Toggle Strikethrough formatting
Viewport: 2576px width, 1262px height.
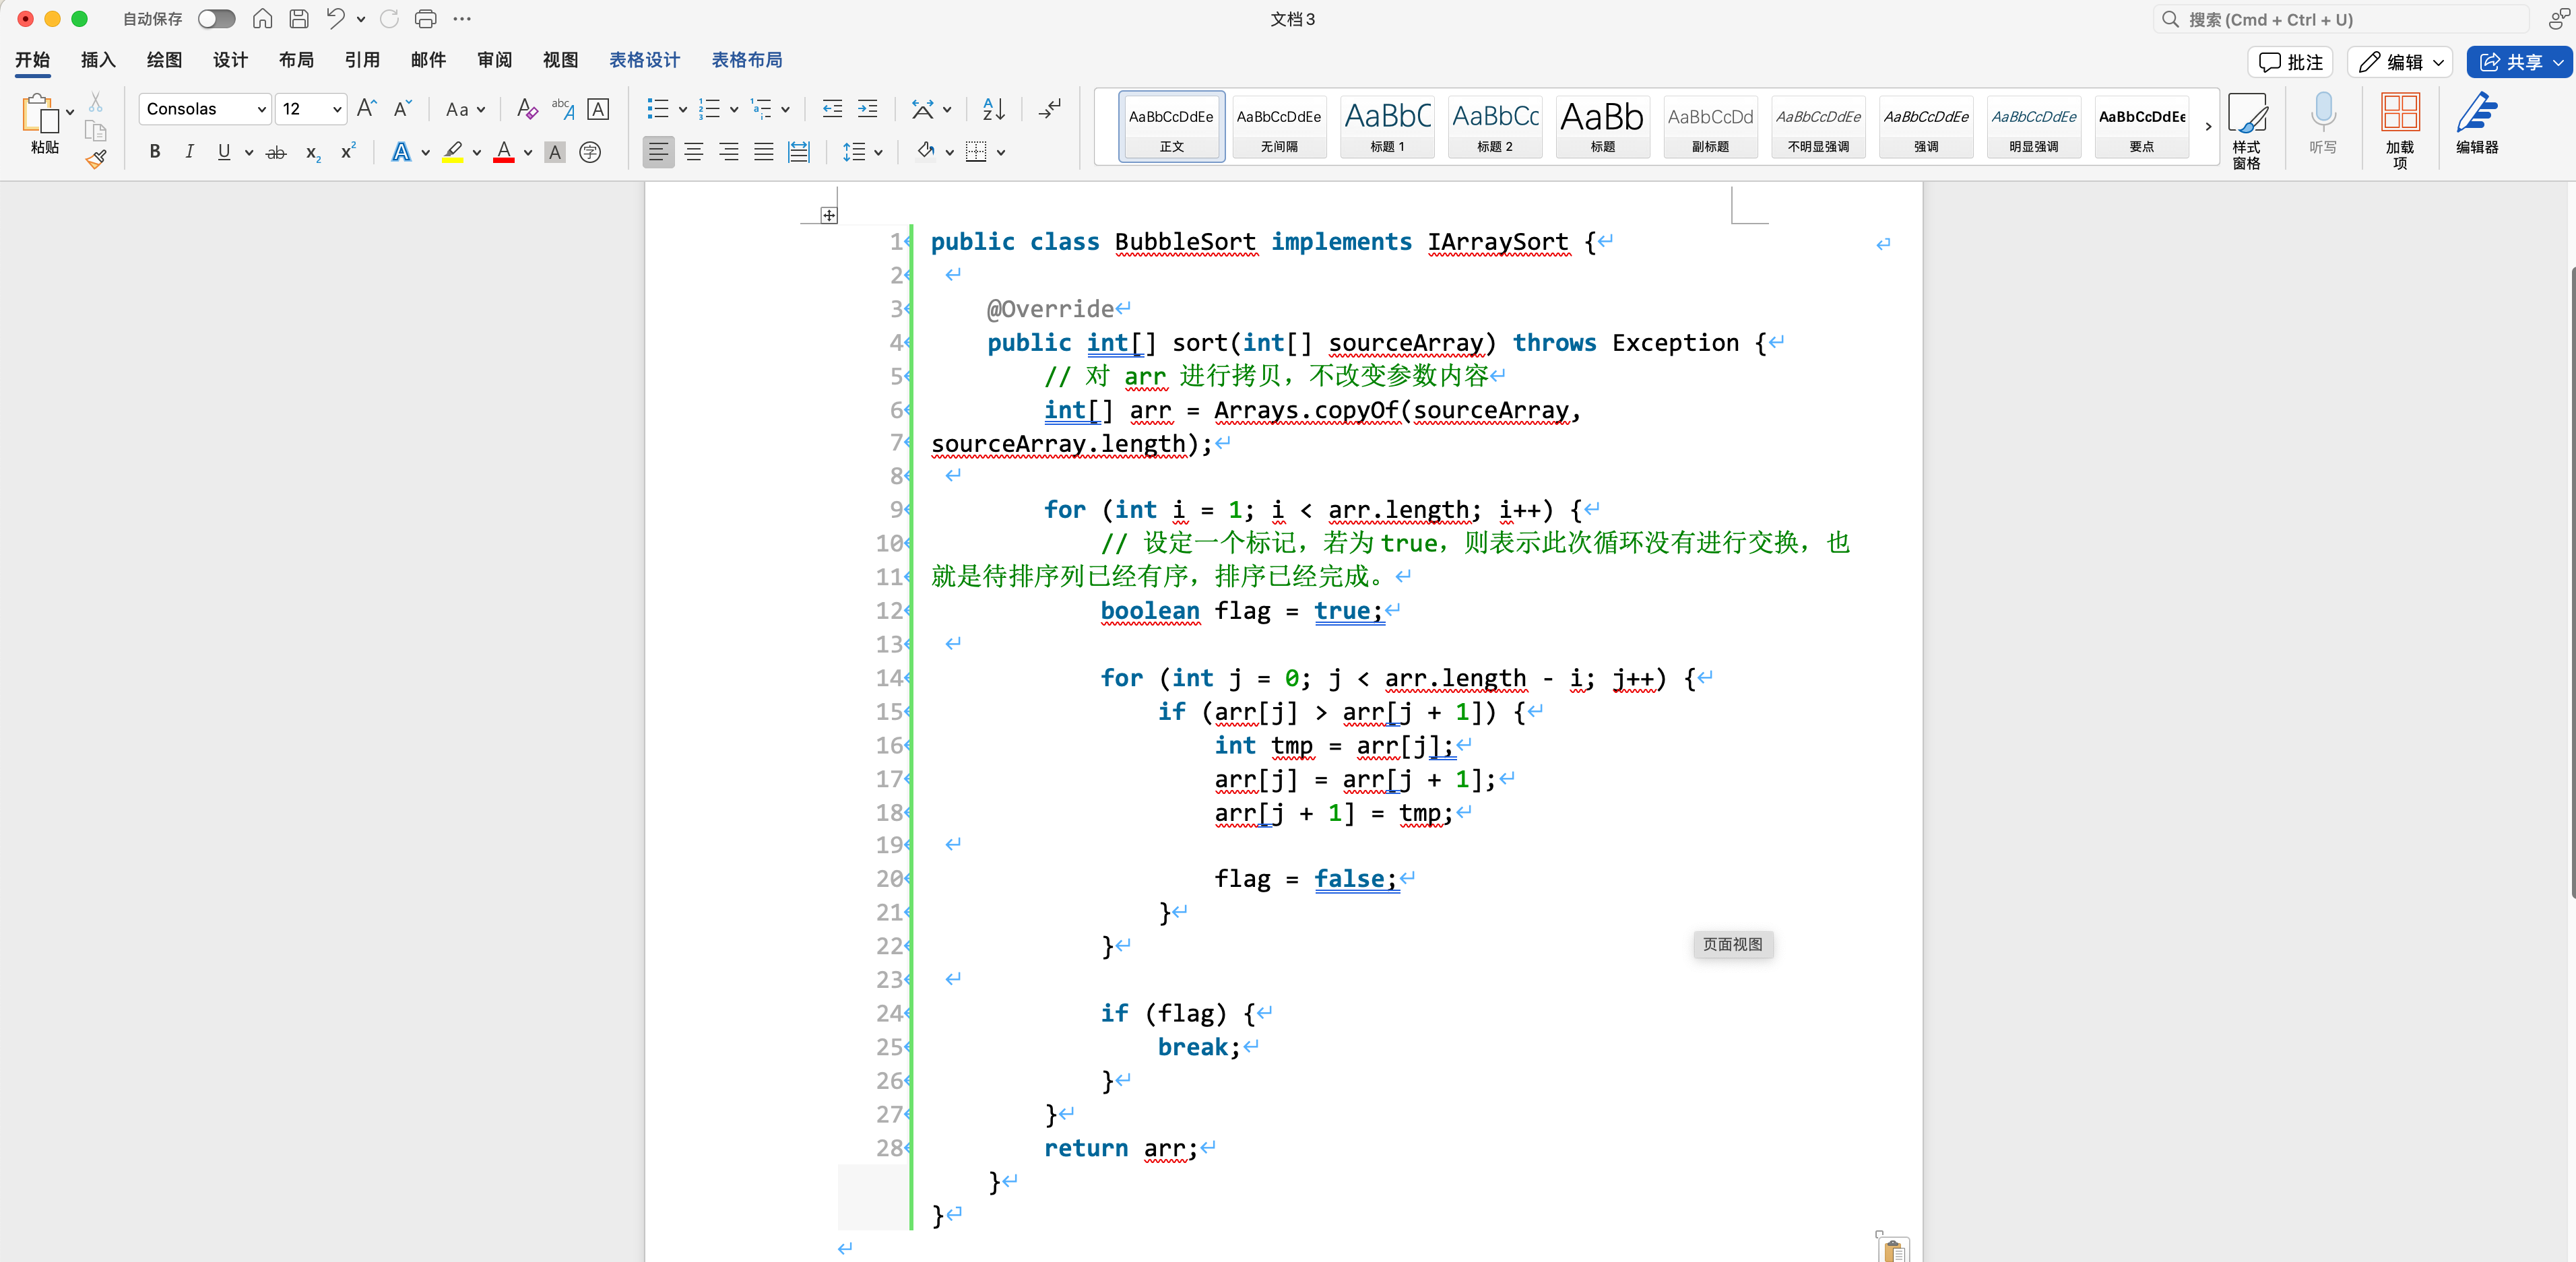pyautogui.click(x=277, y=152)
